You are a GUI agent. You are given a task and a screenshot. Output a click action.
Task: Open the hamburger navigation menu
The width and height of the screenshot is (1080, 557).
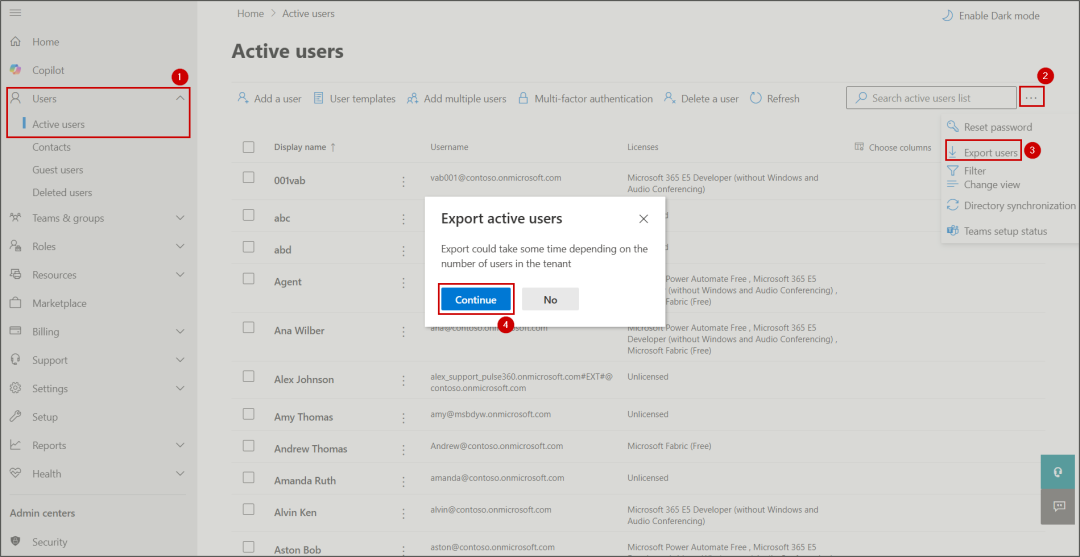[15, 13]
